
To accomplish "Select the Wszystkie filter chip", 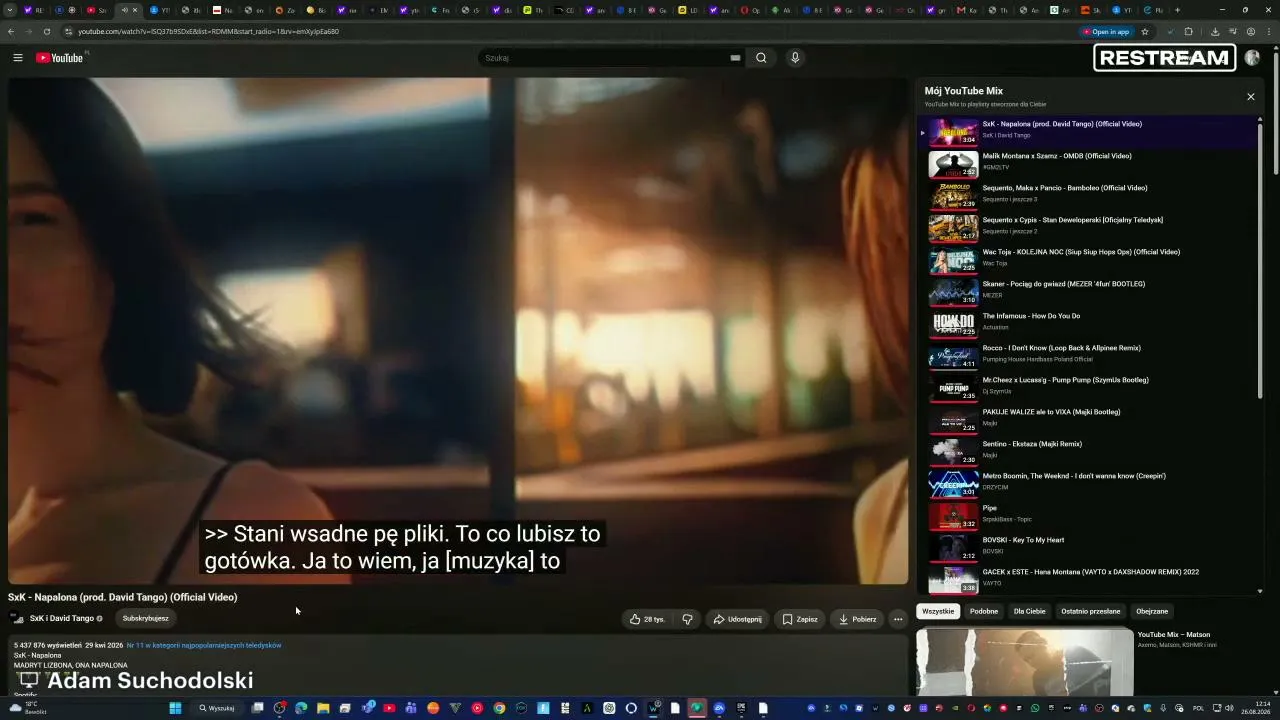I will click(938, 611).
